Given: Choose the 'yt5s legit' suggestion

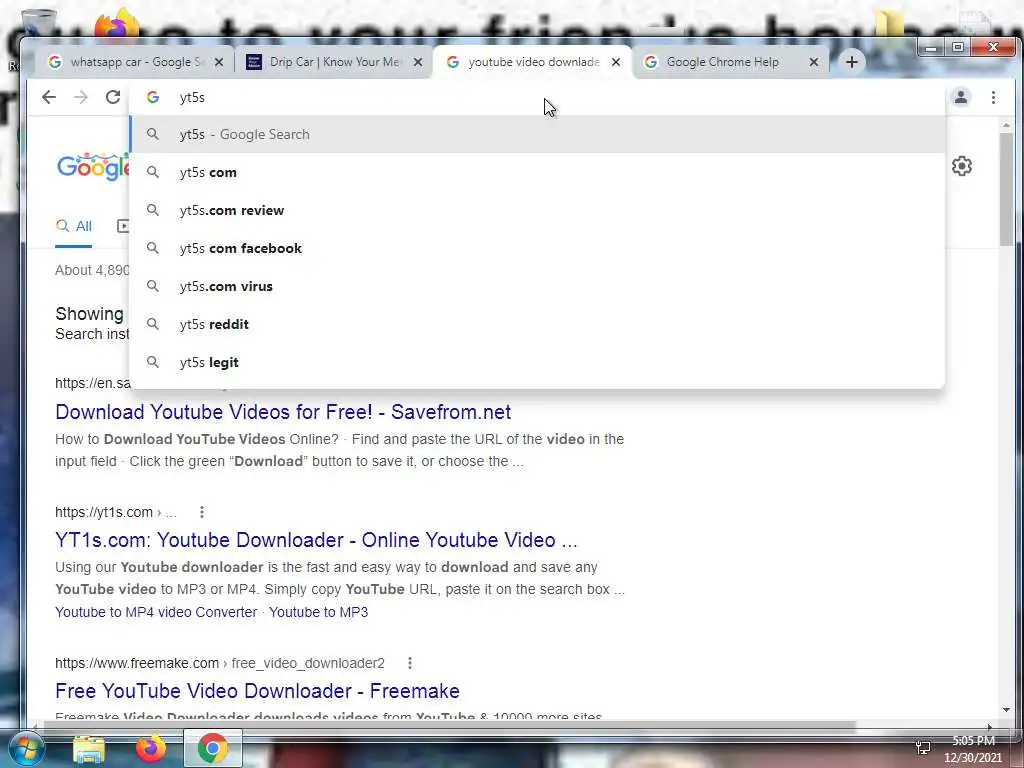Looking at the screenshot, I should click(537, 362).
